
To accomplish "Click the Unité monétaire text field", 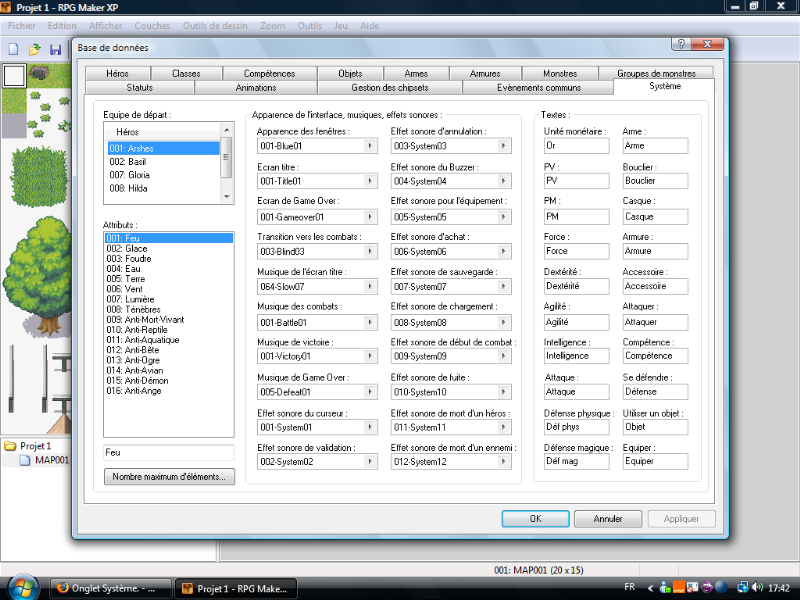I will 576,146.
